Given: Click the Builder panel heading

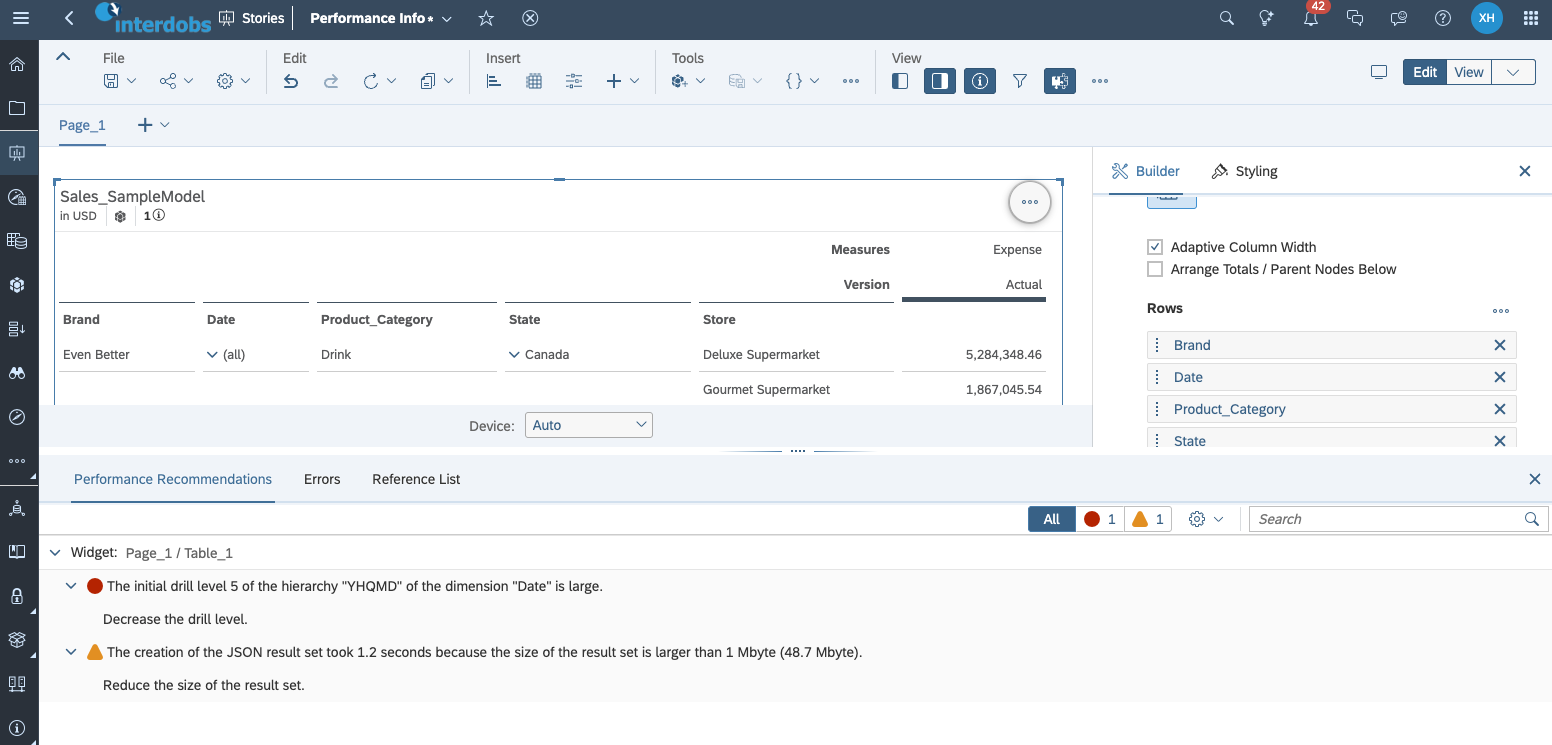Looking at the screenshot, I should pyautogui.click(x=1145, y=171).
